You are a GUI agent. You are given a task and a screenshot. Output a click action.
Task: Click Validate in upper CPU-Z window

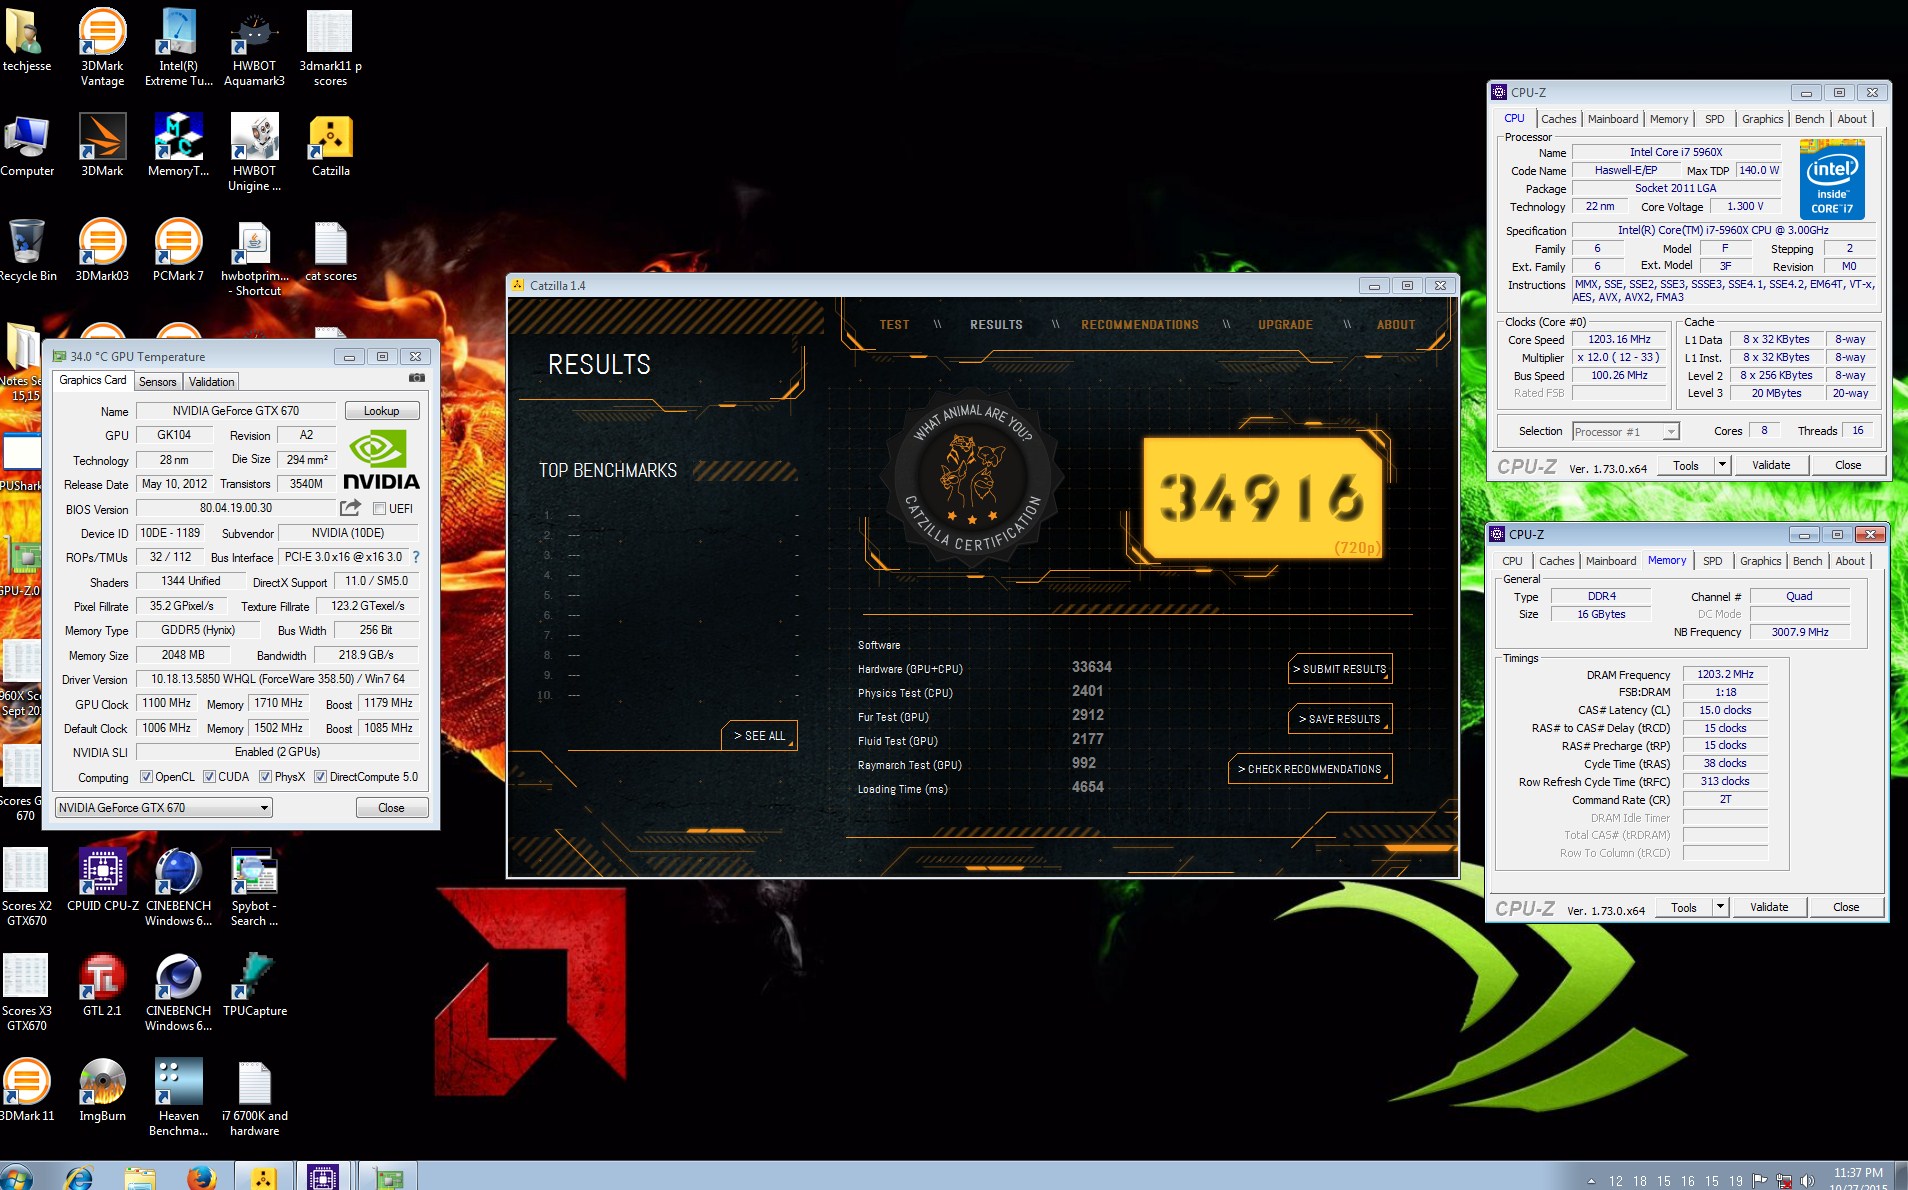tap(1770, 465)
